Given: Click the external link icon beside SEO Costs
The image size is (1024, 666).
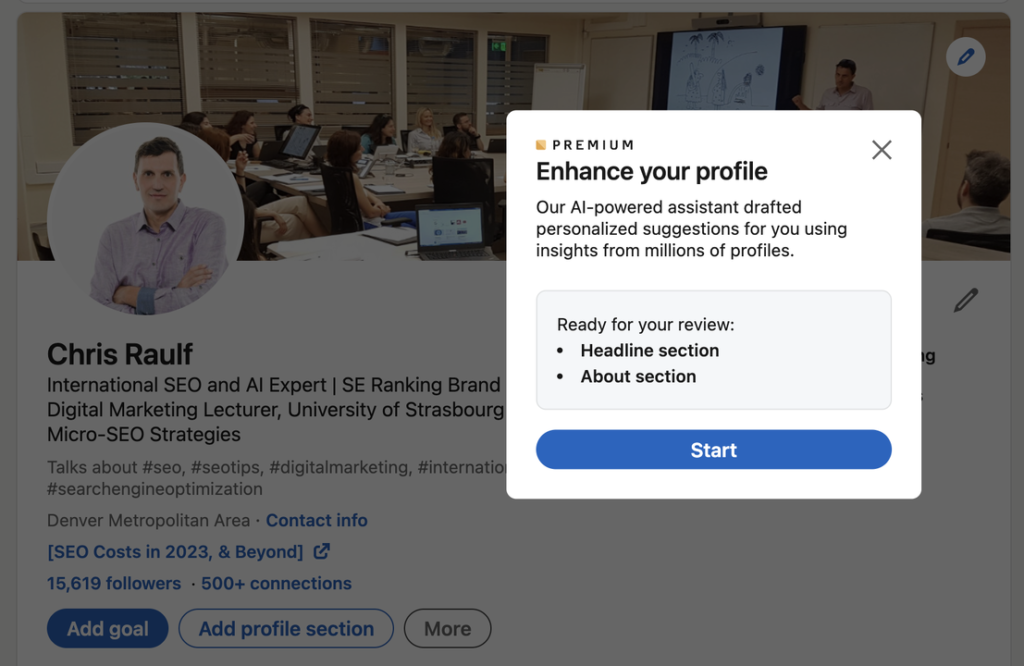Looking at the screenshot, I should pyautogui.click(x=322, y=551).
